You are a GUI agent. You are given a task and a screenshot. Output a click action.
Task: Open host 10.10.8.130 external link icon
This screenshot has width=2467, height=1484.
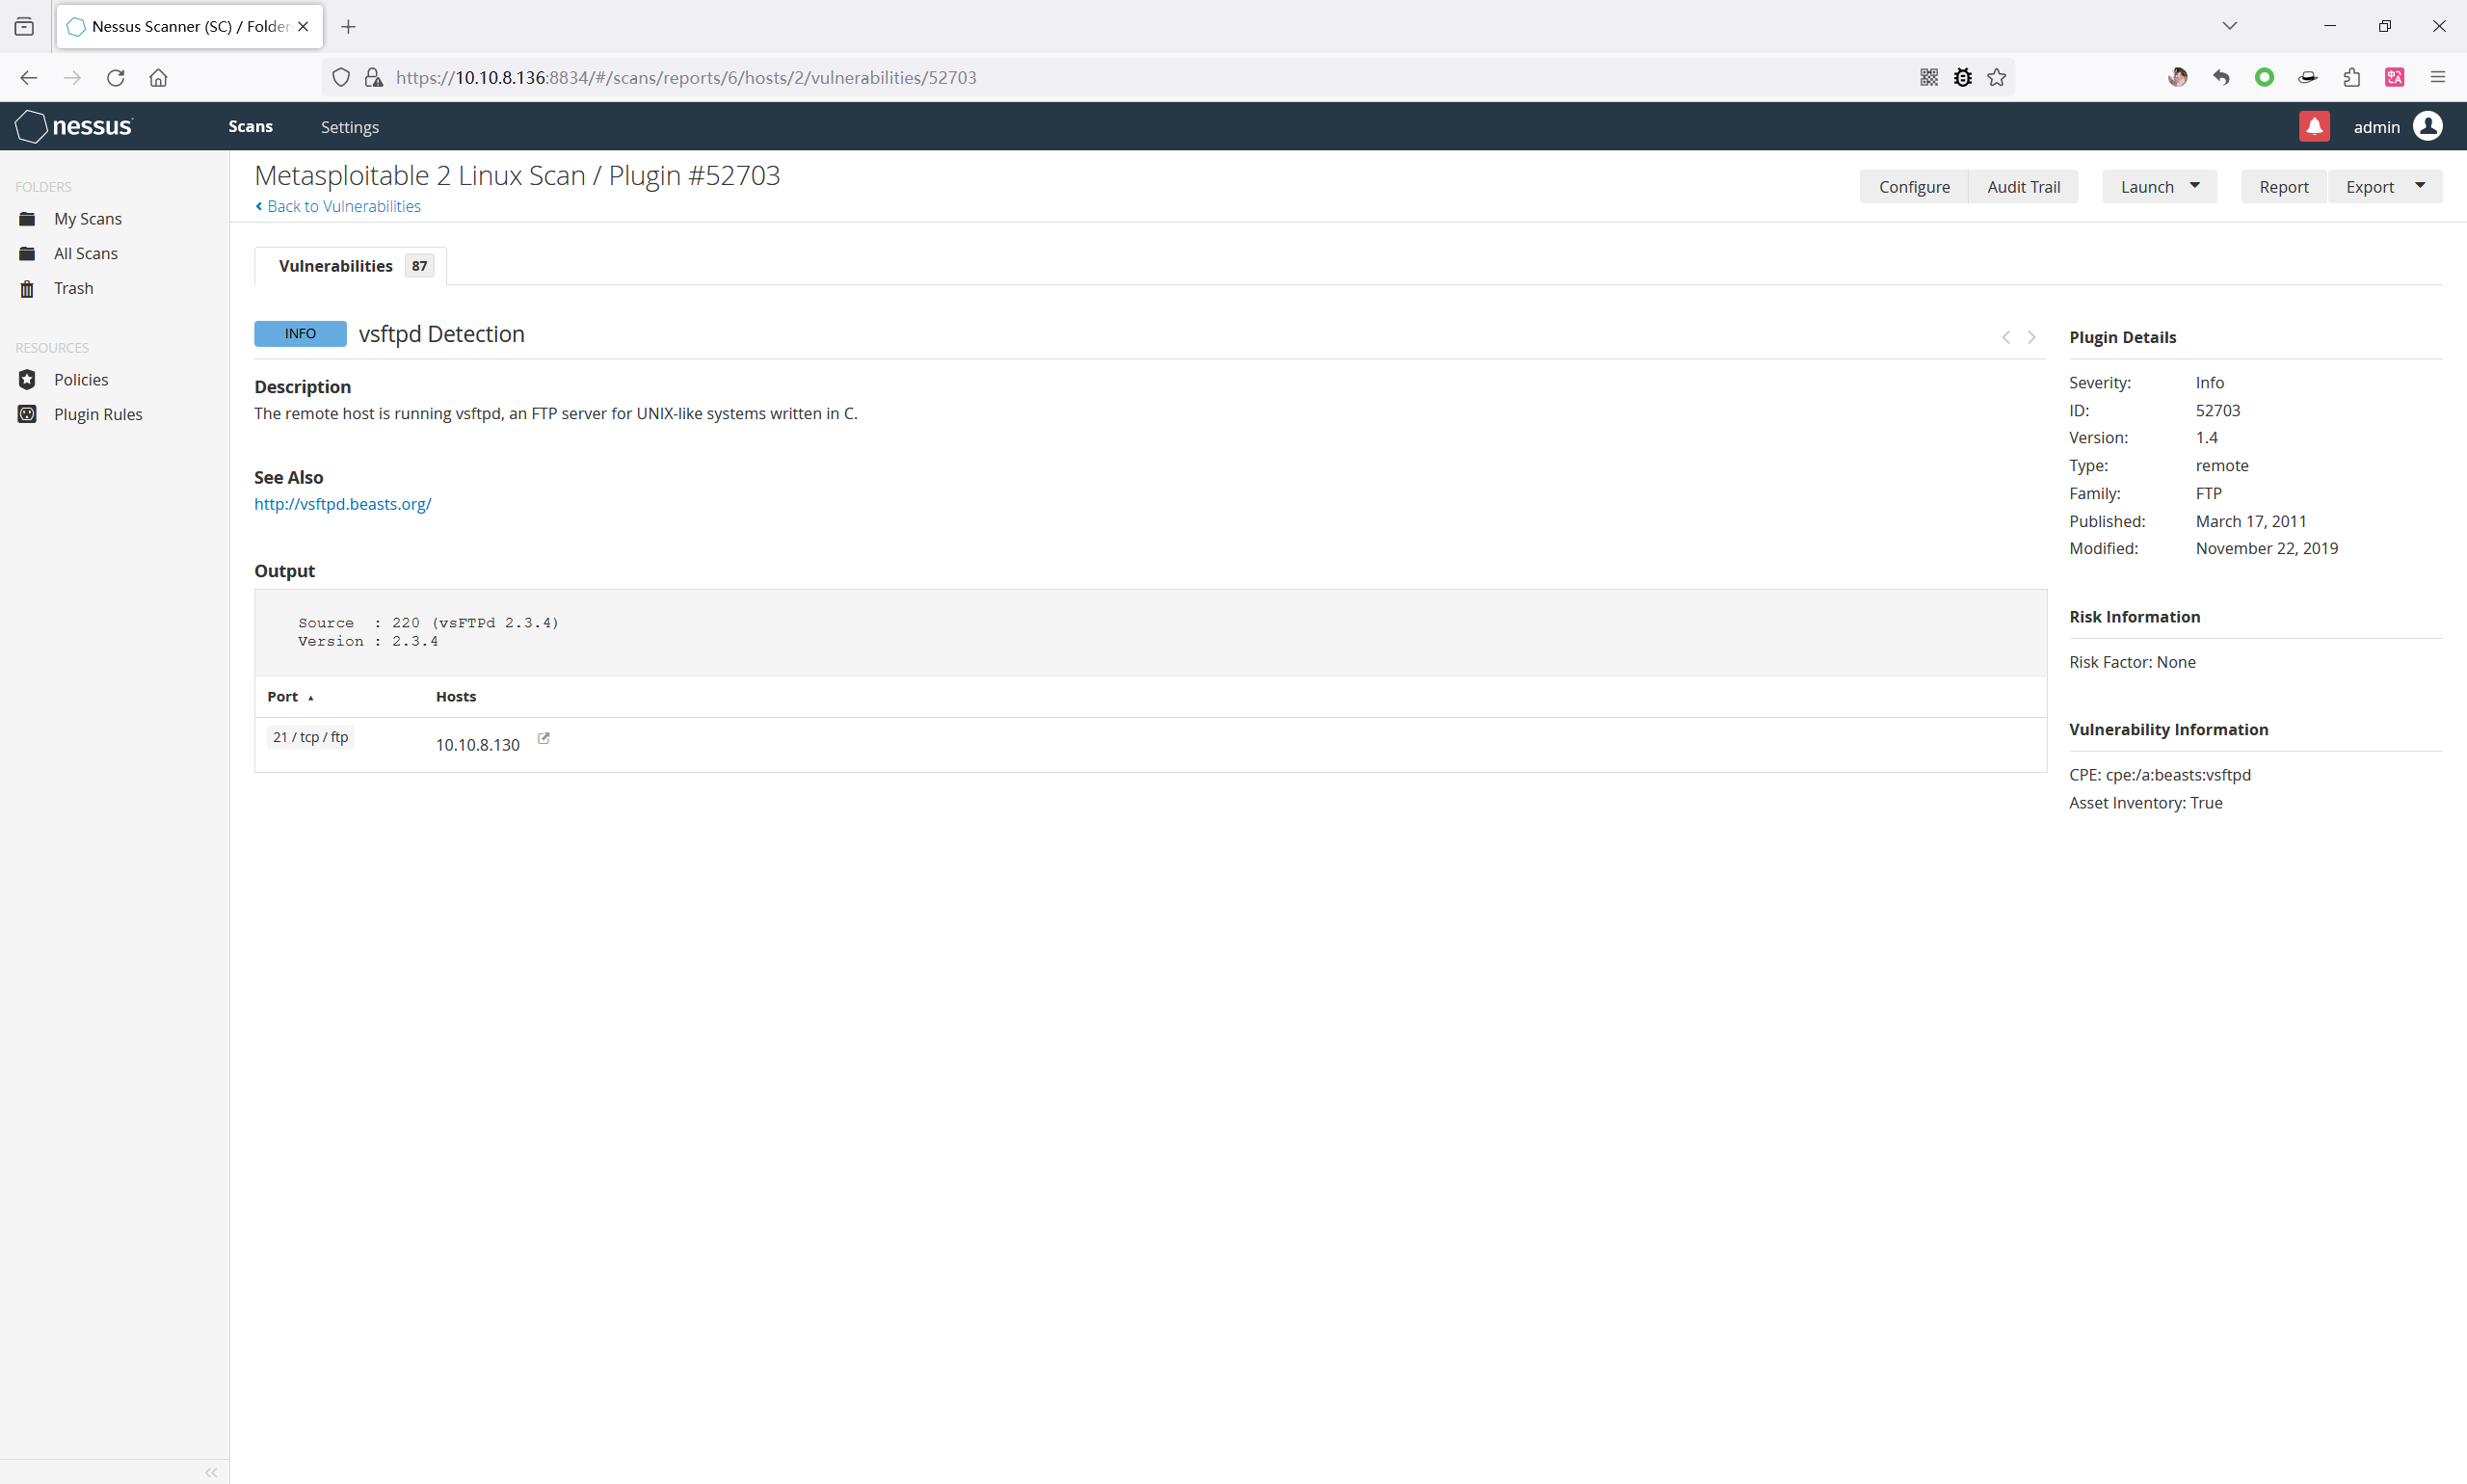[x=544, y=738]
